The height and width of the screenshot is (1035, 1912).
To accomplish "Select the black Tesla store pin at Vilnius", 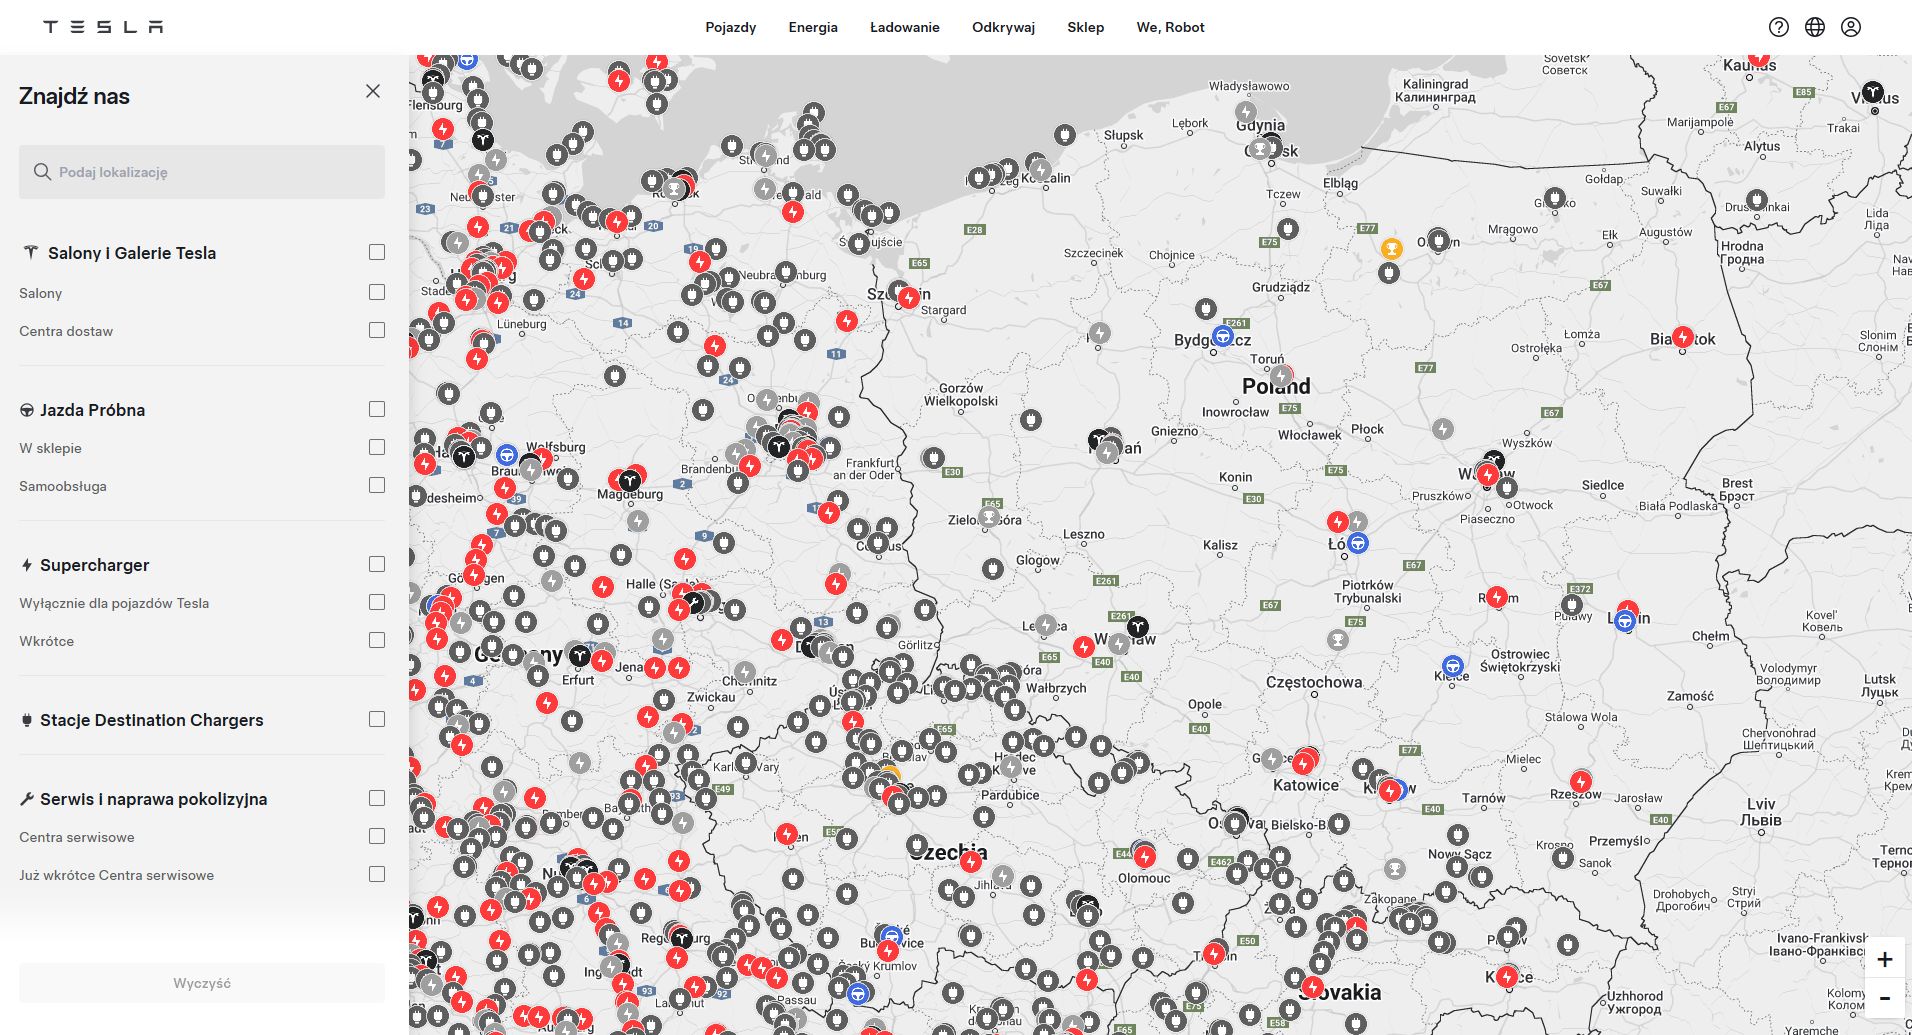I will pyautogui.click(x=1873, y=92).
